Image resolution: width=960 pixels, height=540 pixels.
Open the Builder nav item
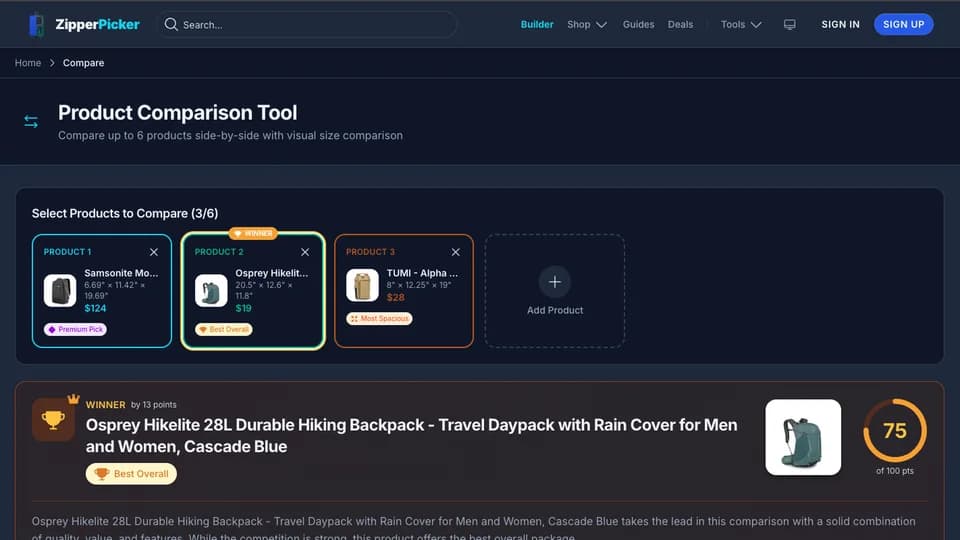point(537,24)
